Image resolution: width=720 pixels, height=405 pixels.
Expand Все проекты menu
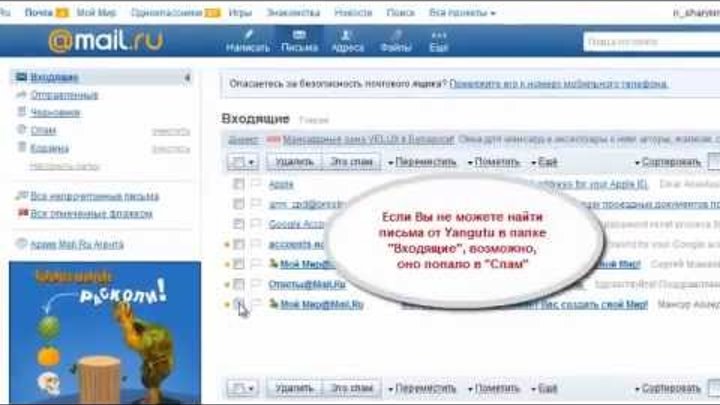pos(462,13)
